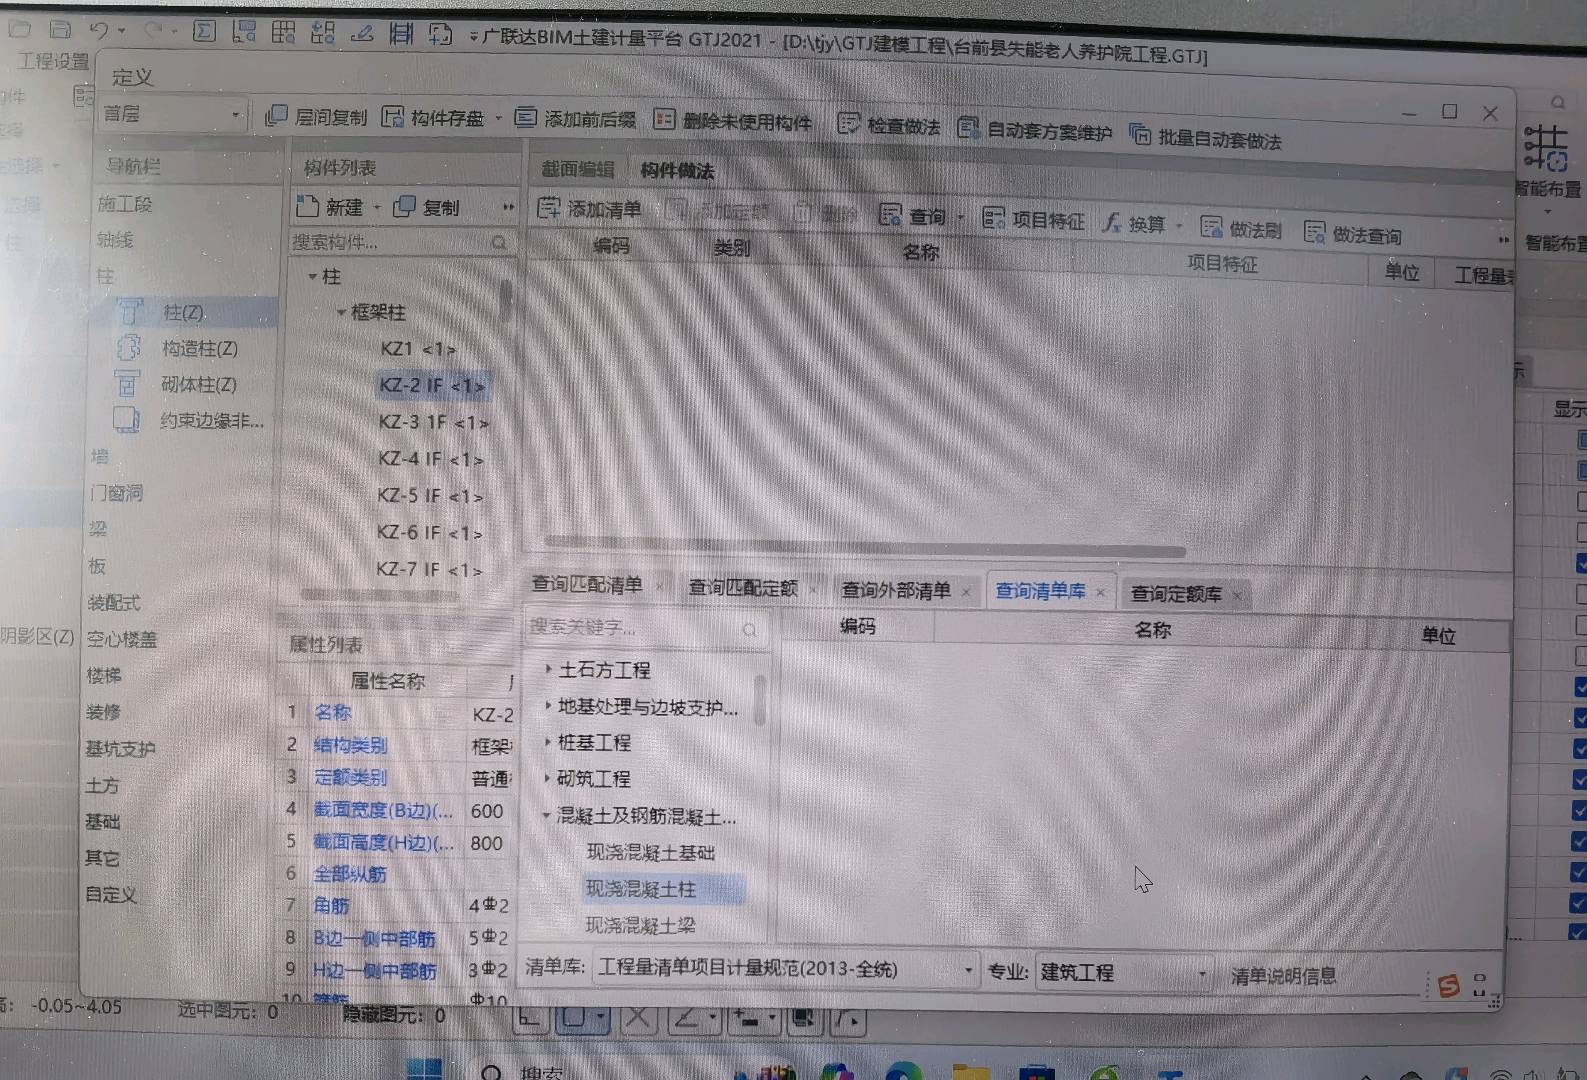Click the 清单说明信息 button
Screen dimensions: 1587x1080
pyautogui.click(x=1283, y=975)
